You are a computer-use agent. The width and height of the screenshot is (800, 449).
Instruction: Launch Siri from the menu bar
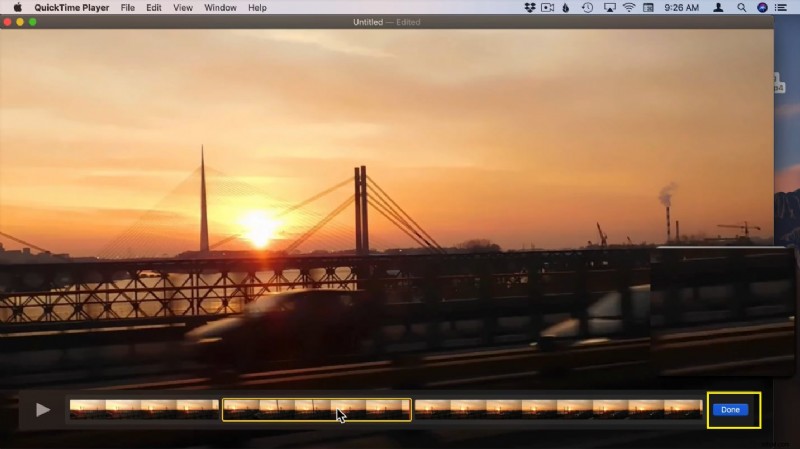pyautogui.click(x=763, y=7)
